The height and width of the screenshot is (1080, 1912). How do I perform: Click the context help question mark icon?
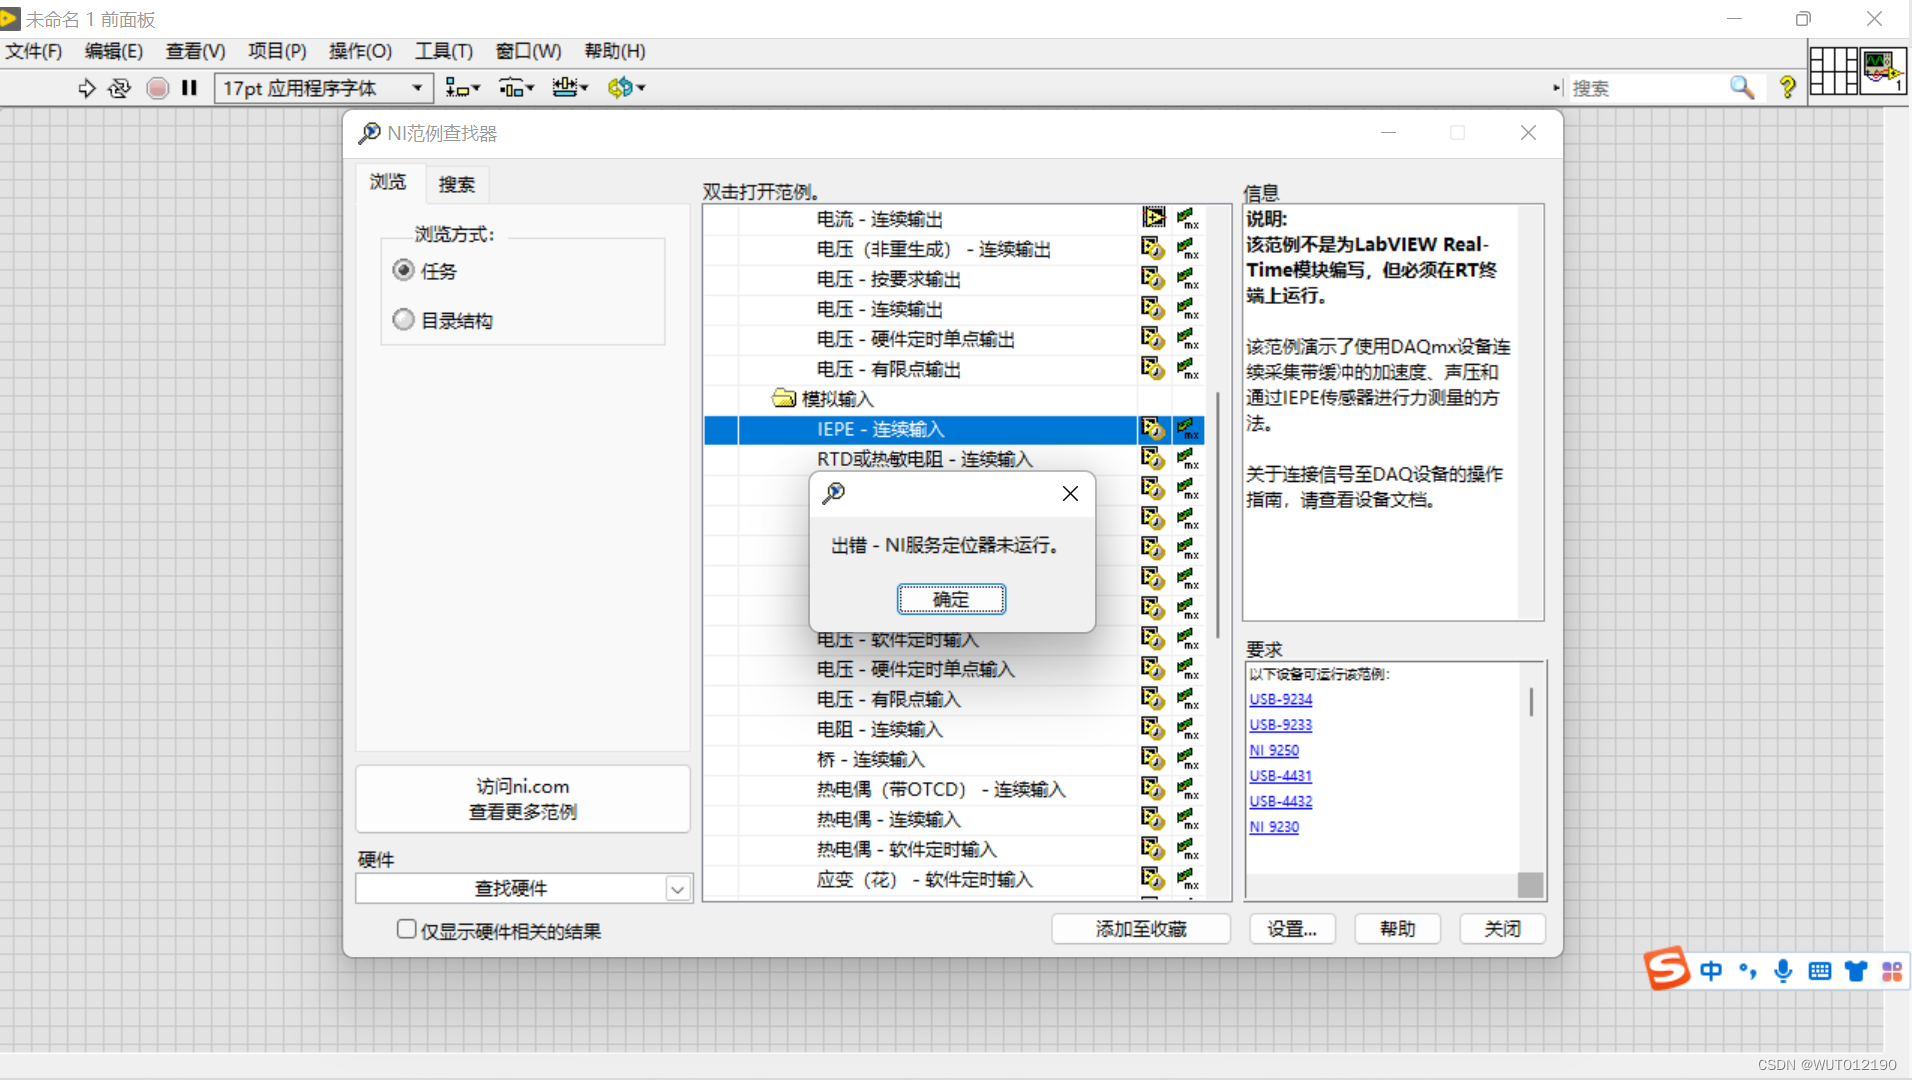pos(1787,88)
